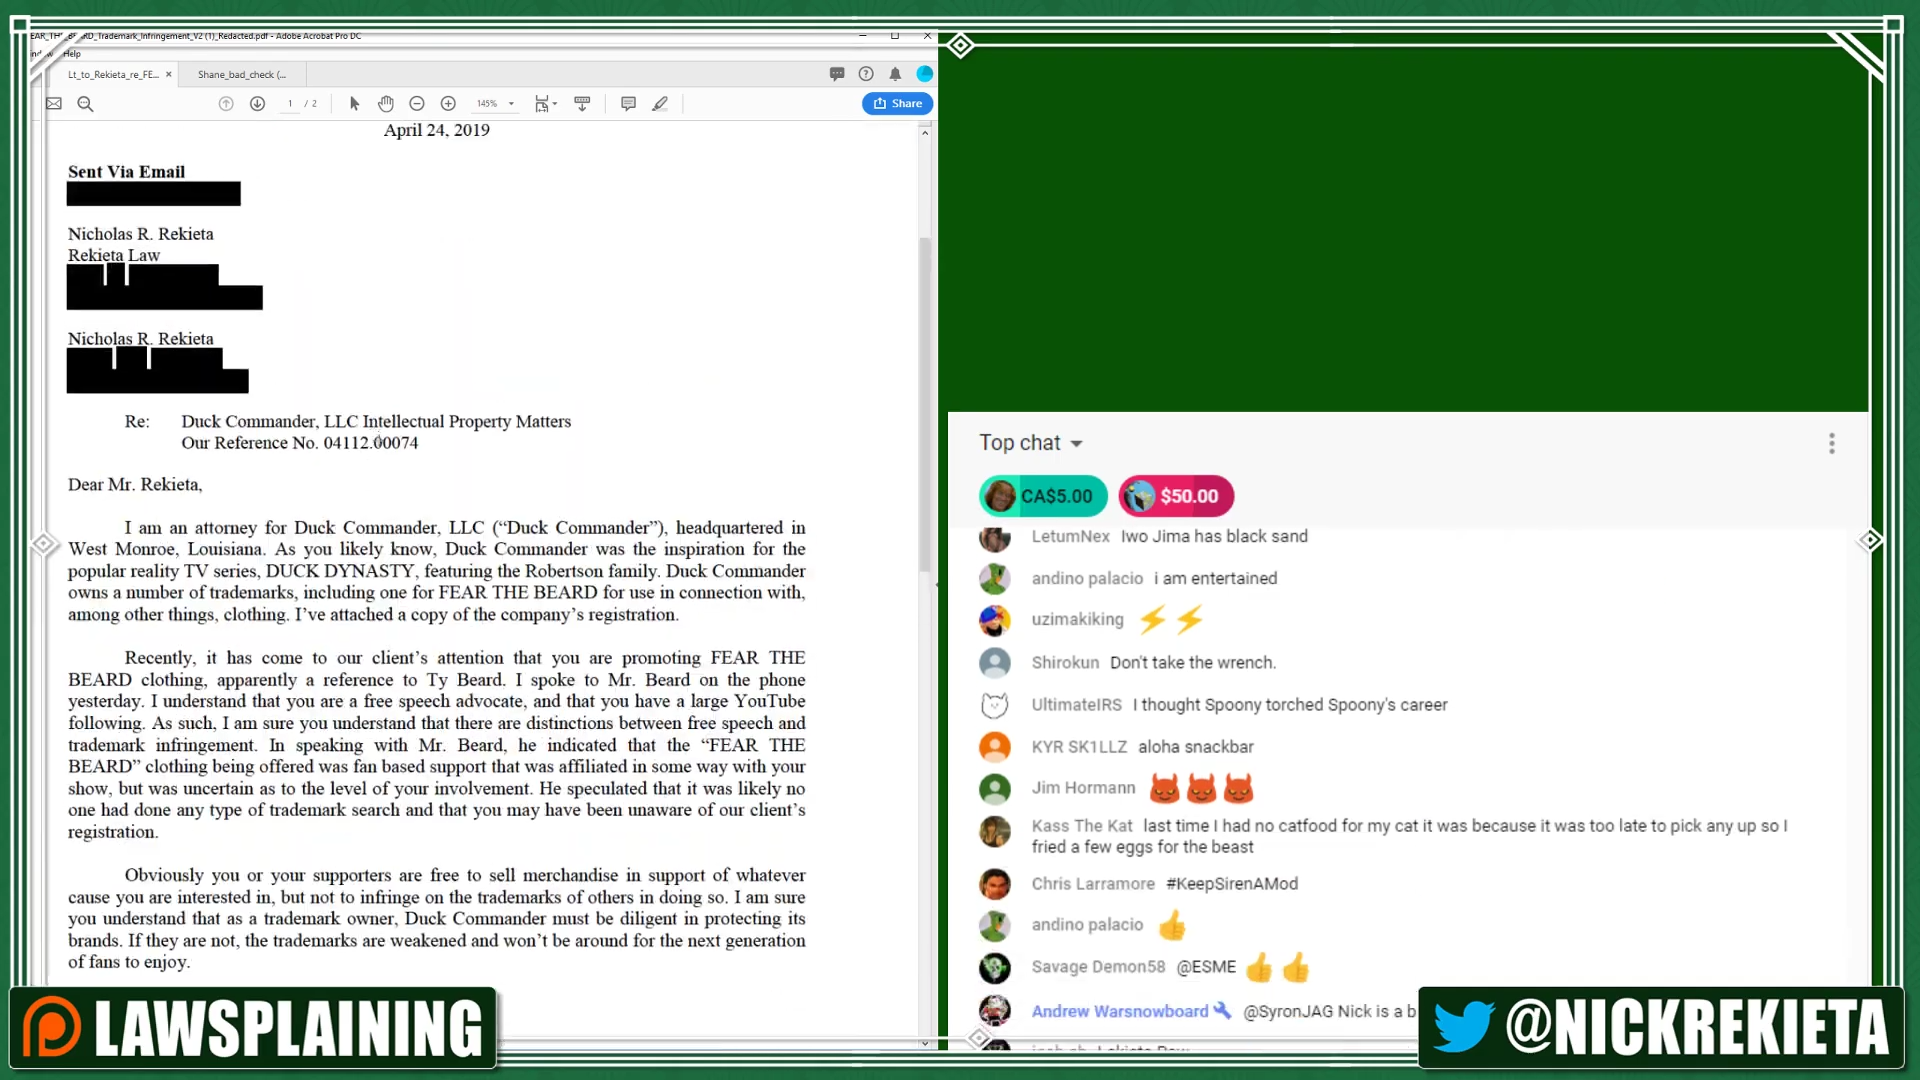This screenshot has height=1080, width=1920.
Task: Click Jim Hormann's chat avatar
Action: (994, 789)
